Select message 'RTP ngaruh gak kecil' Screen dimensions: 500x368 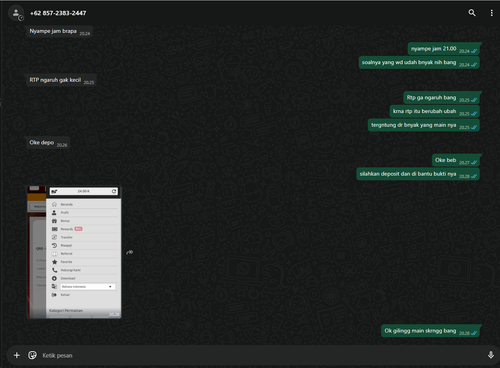pos(61,80)
